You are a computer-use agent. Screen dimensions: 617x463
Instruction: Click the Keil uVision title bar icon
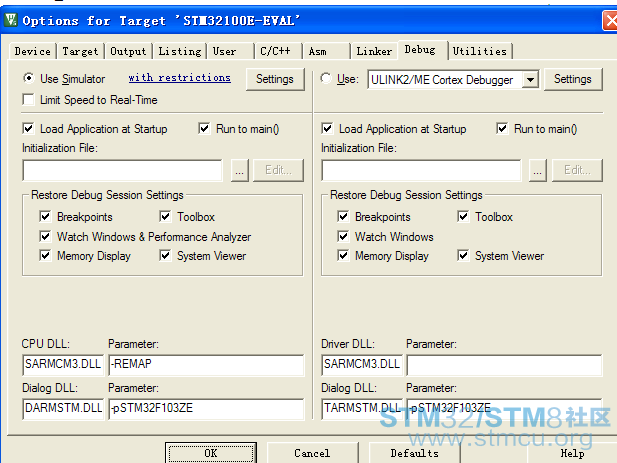point(11,20)
